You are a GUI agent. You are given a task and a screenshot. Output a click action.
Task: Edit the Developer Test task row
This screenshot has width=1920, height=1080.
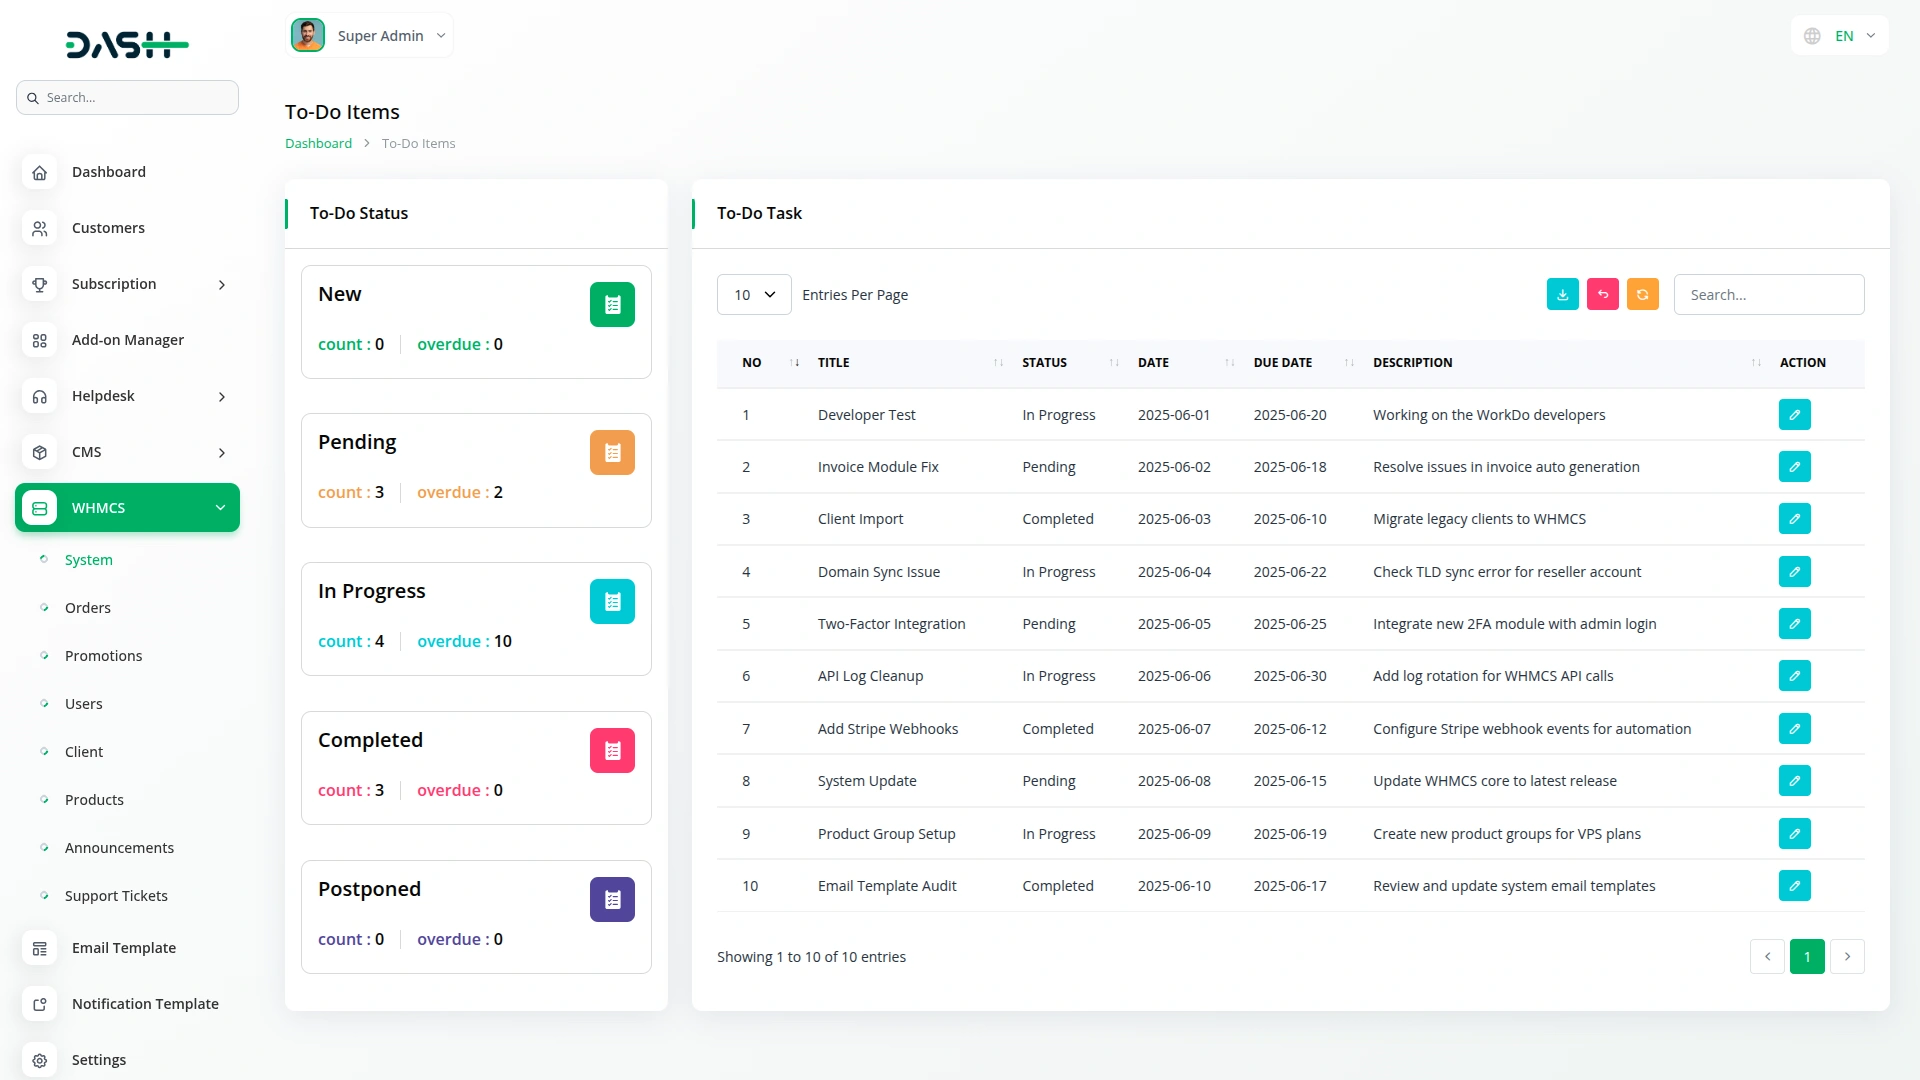[x=1794, y=415]
